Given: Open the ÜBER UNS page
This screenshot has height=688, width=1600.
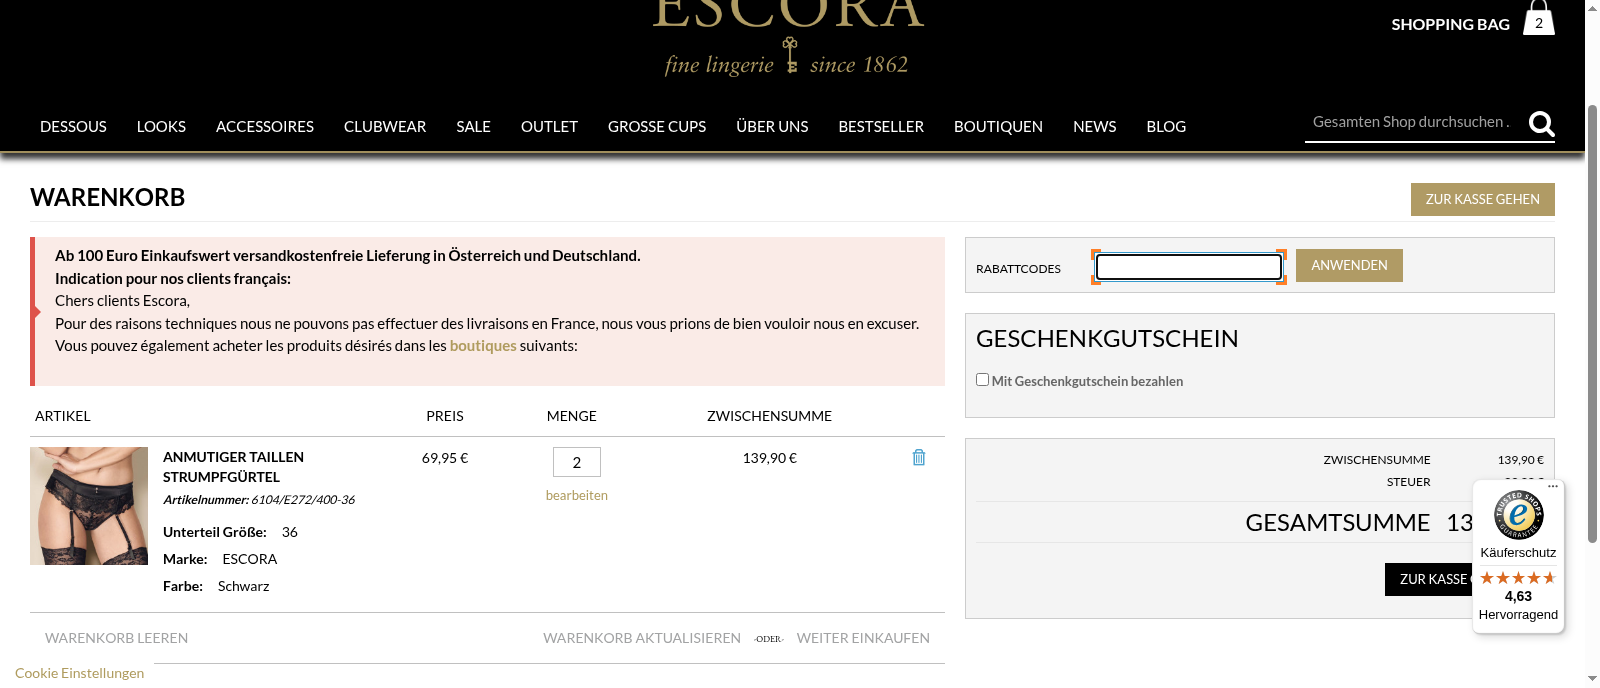Looking at the screenshot, I should (x=772, y=127).
